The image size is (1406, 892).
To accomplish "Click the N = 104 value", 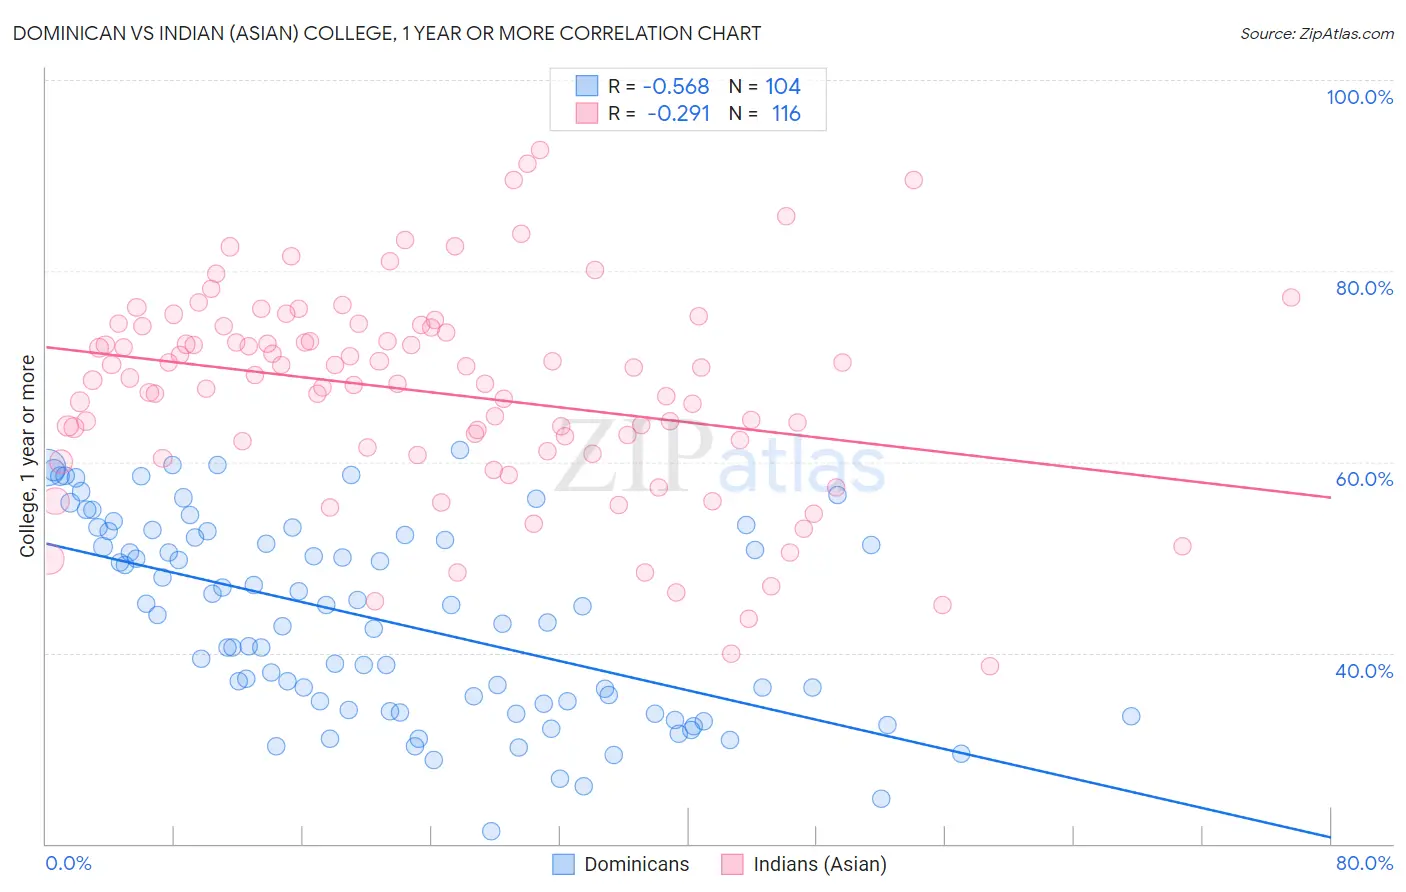I will (765, 86).
